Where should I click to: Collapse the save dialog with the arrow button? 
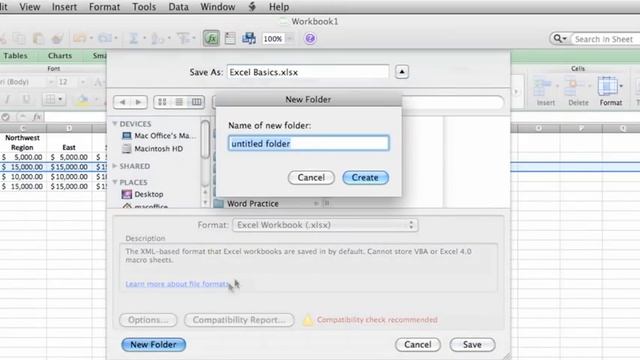(402, 72)
